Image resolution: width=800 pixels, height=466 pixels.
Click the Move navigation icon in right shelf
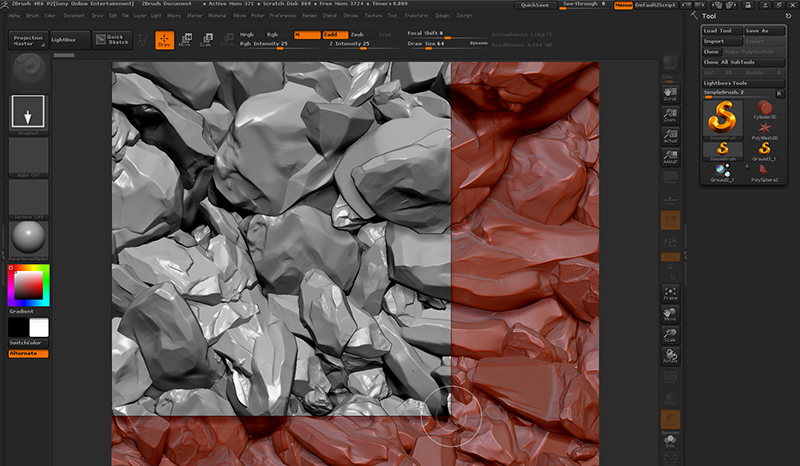tap(670, 314)
